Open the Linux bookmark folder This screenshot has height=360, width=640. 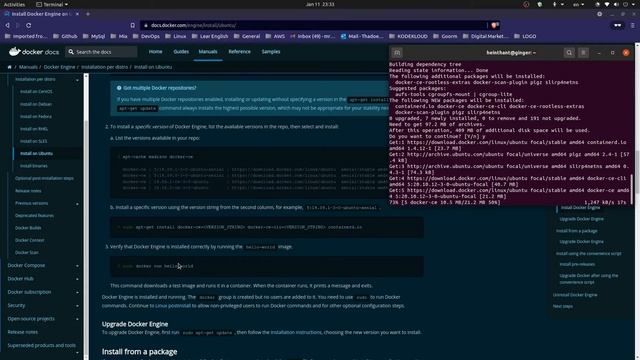click(x=176, y=36)
